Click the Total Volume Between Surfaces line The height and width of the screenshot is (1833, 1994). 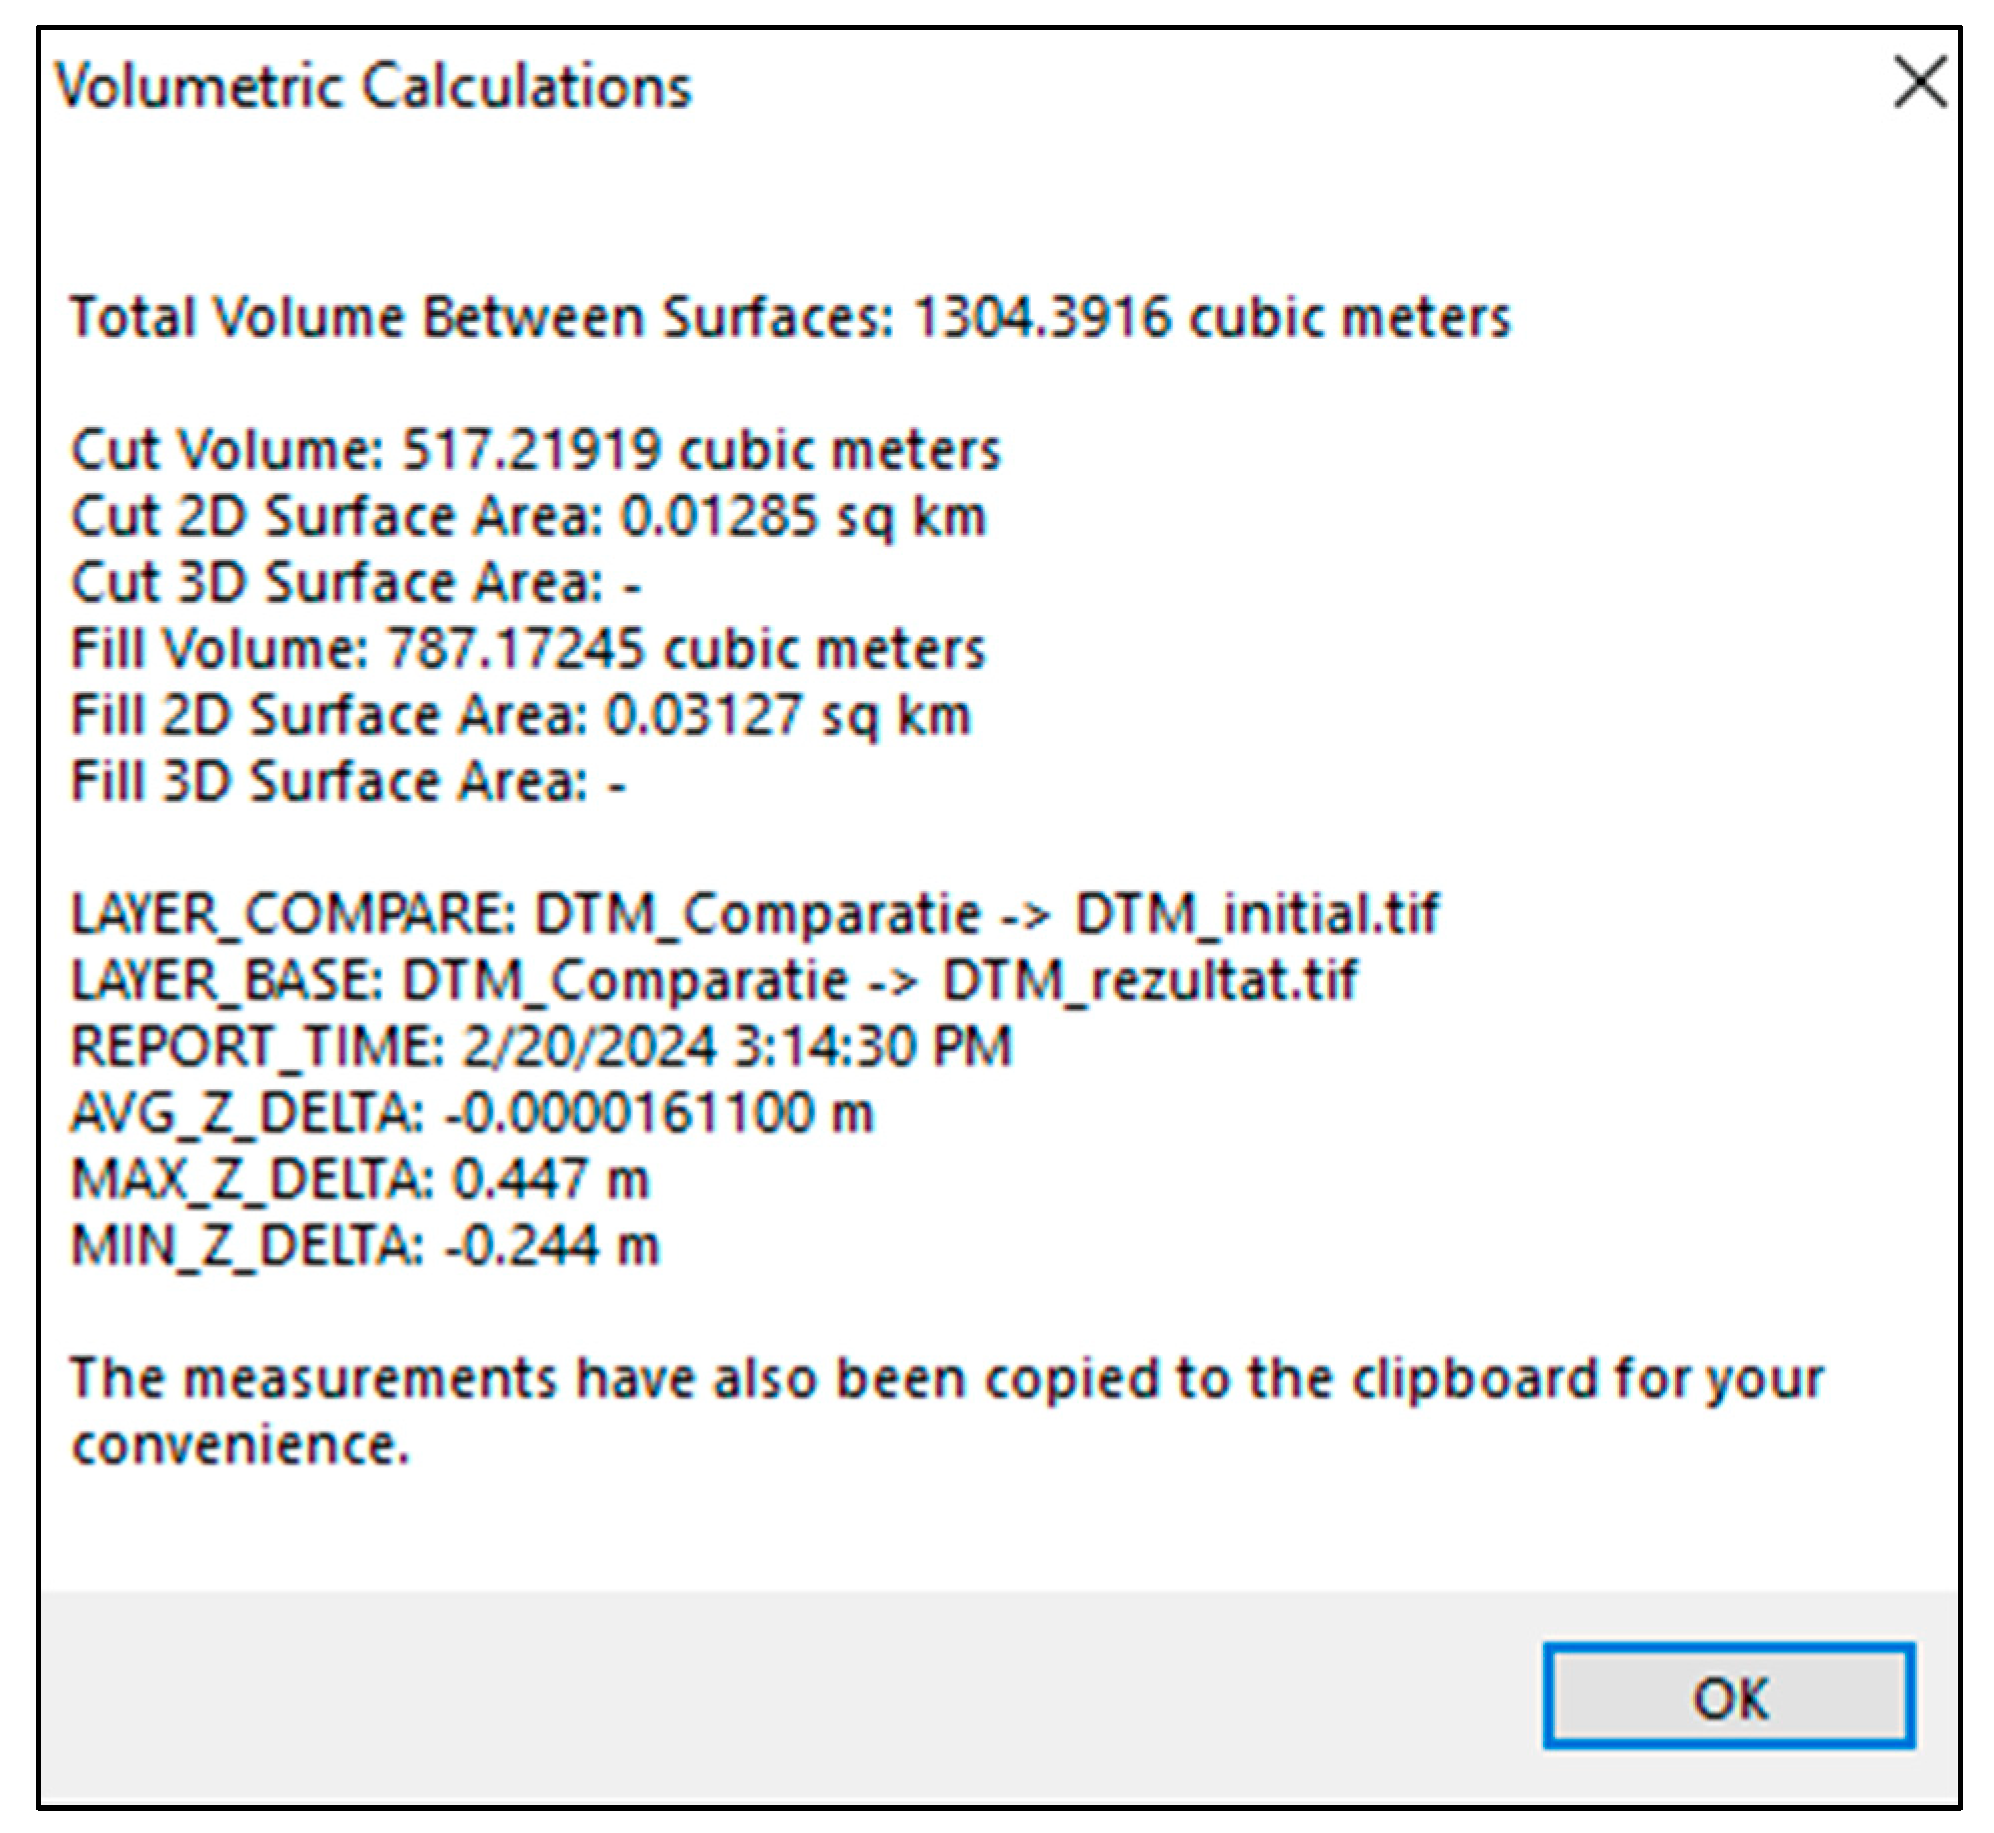pos(790,318)
